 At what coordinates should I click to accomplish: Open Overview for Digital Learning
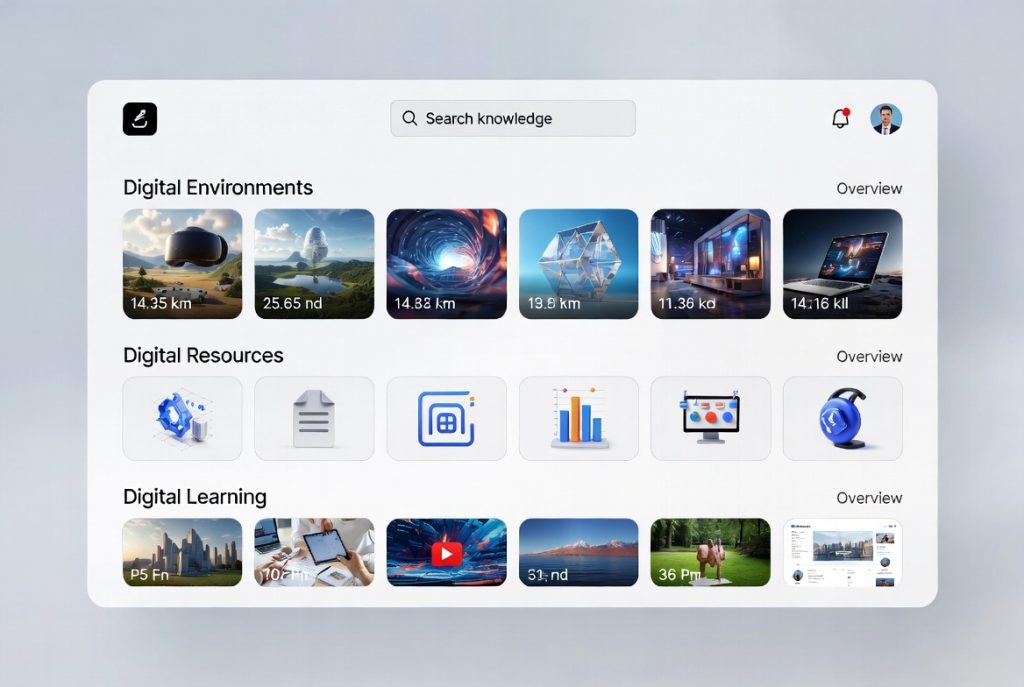point(869,497)
